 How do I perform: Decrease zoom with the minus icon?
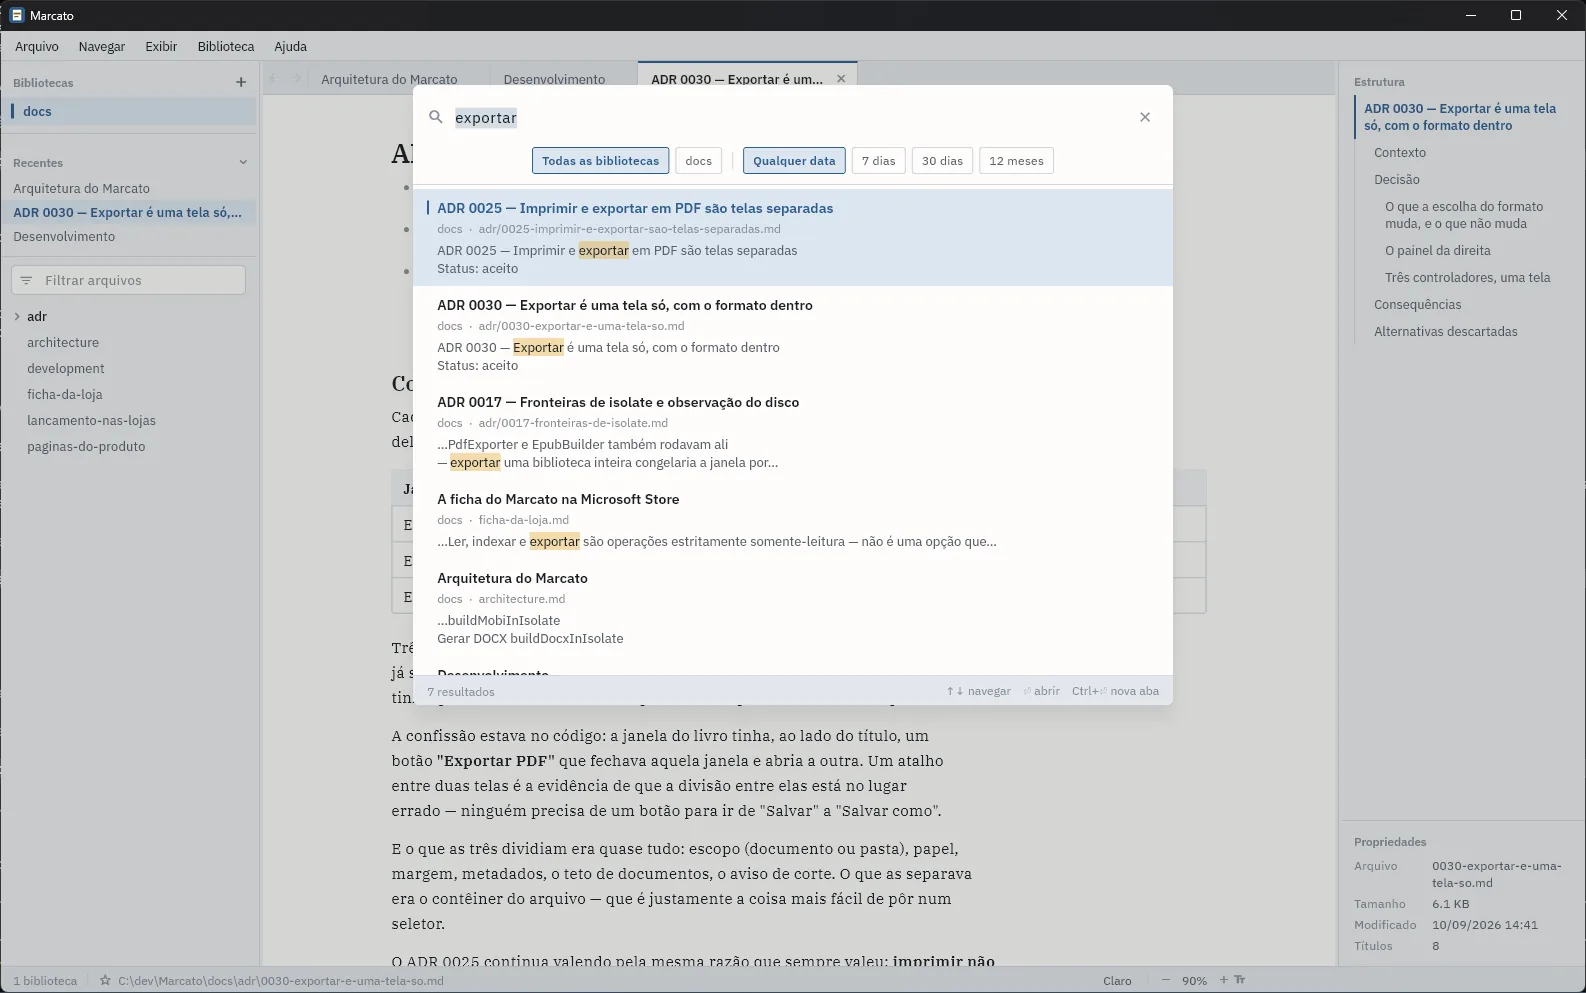click(x=1165, y=981)
